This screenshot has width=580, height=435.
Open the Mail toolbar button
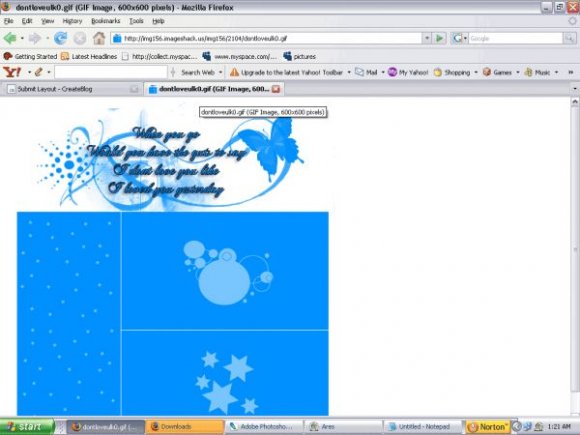point(366,72)
